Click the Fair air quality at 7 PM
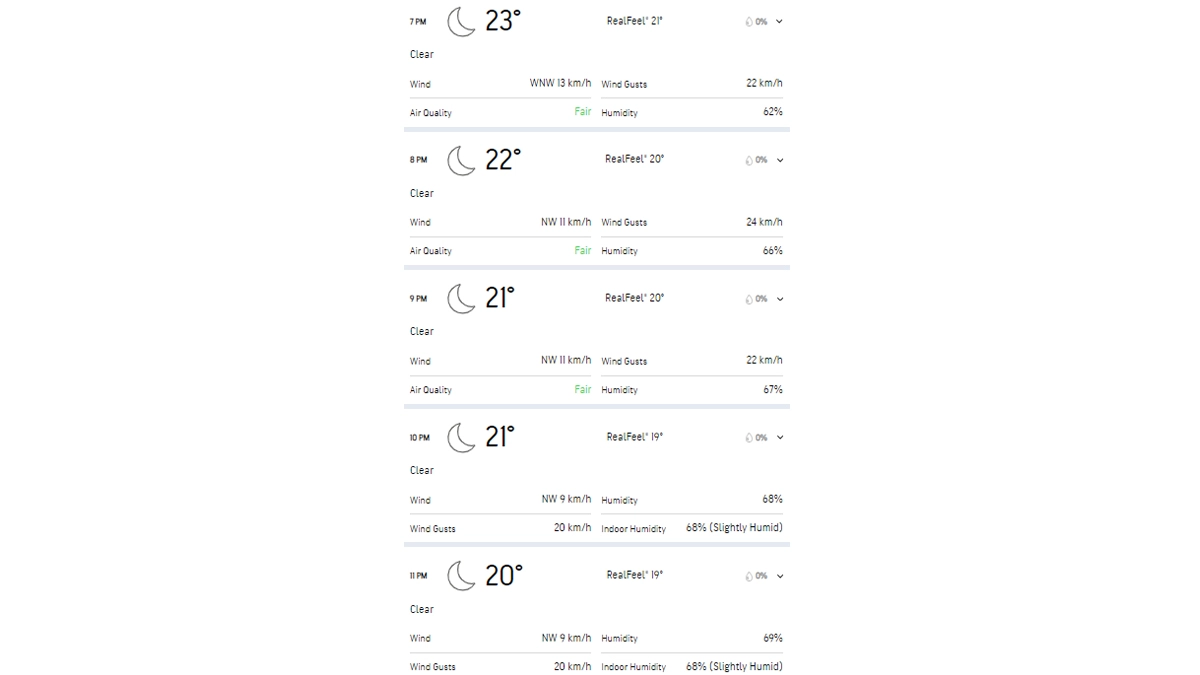Screen dimensions: 1200x675 (x=583, y=112)
